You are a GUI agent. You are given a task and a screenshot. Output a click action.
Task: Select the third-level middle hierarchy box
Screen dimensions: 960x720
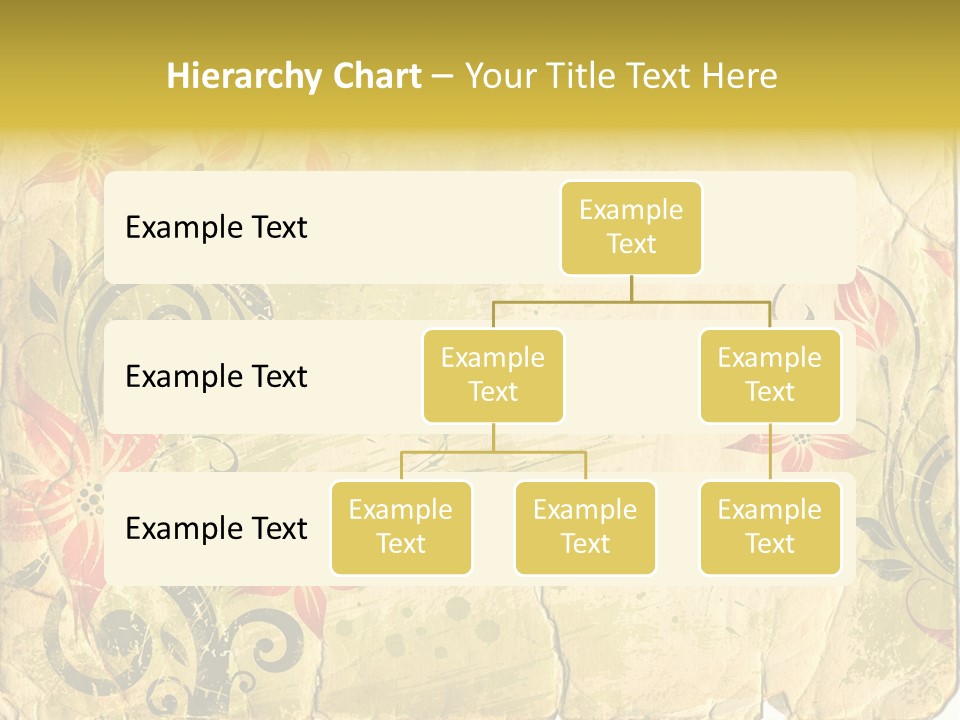coord(585,528)
